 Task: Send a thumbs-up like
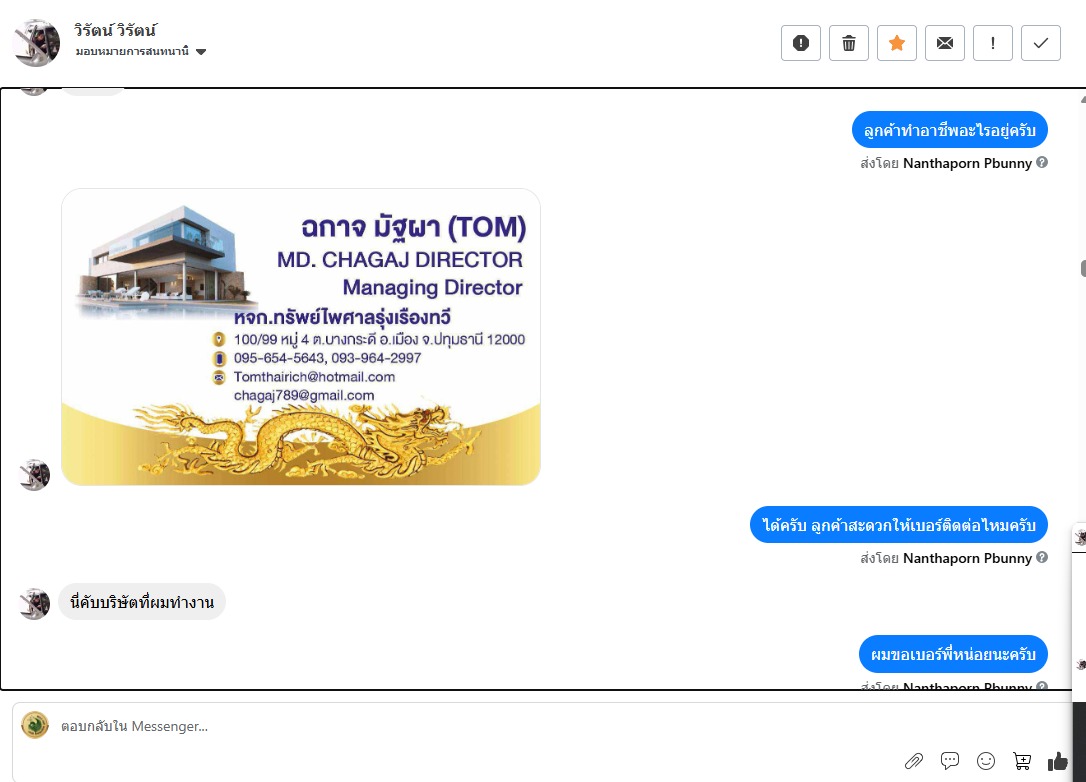coord(1058,761)
